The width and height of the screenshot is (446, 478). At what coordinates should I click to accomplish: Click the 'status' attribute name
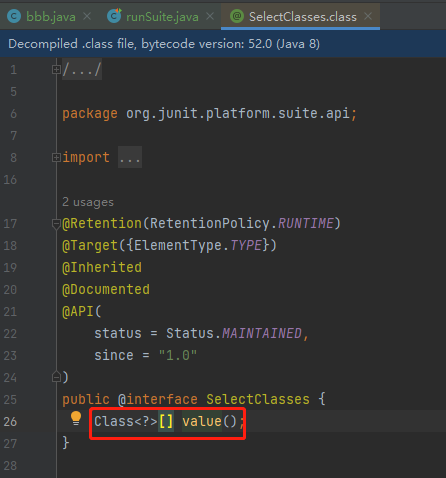118,333
